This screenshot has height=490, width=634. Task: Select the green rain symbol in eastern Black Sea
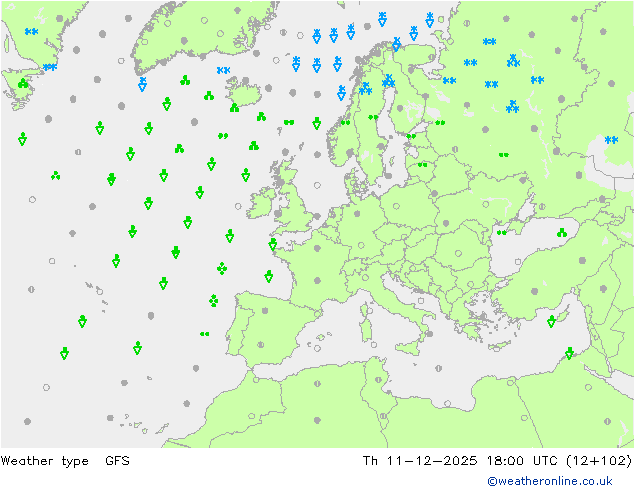562,233
